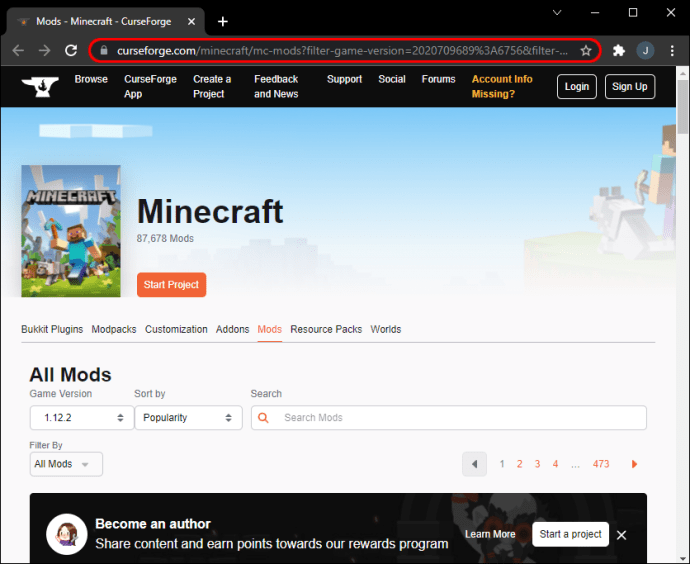Open Create a Project in navbar
The width and height of the screenshot is (690, 564).
pyautogui.click(x=212, y=86)
